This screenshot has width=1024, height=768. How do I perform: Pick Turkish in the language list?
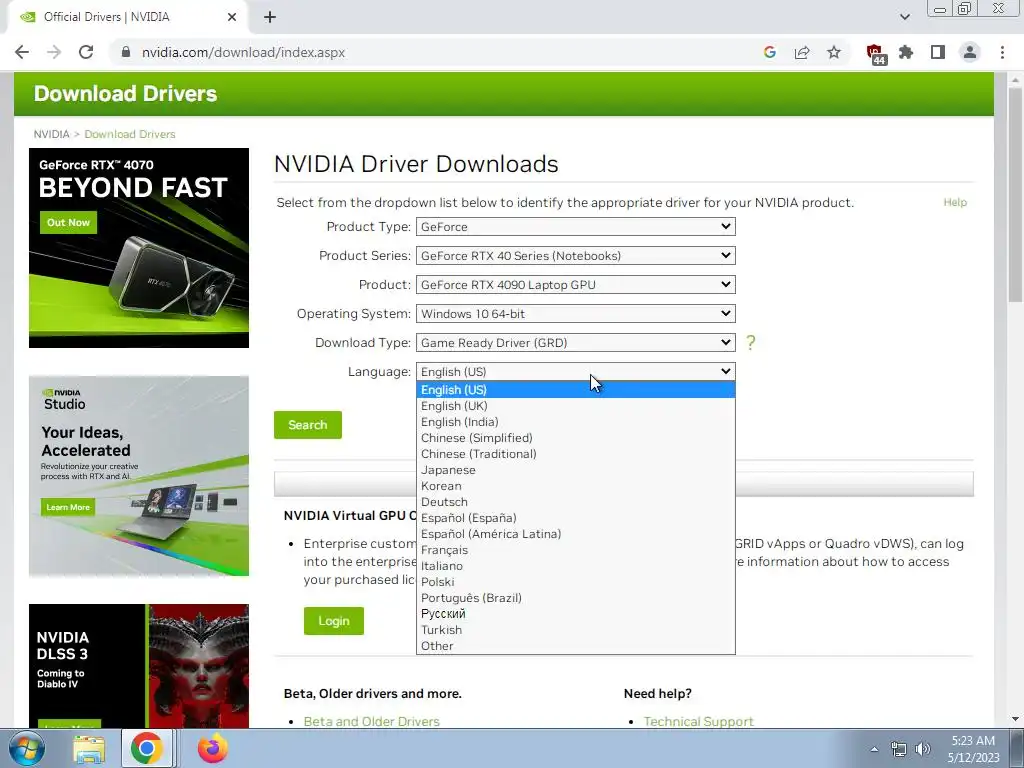pos(575,630)
